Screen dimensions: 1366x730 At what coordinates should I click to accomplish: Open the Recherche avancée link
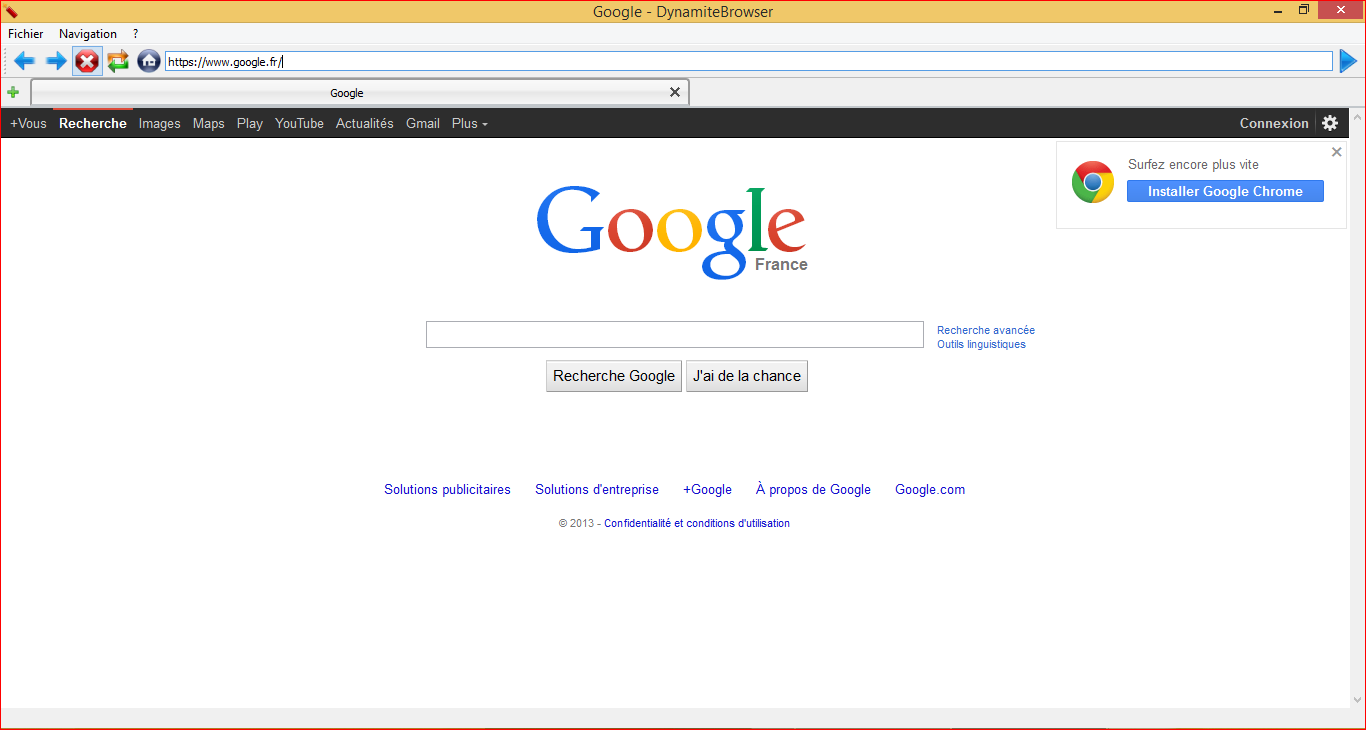coord(985,330)
